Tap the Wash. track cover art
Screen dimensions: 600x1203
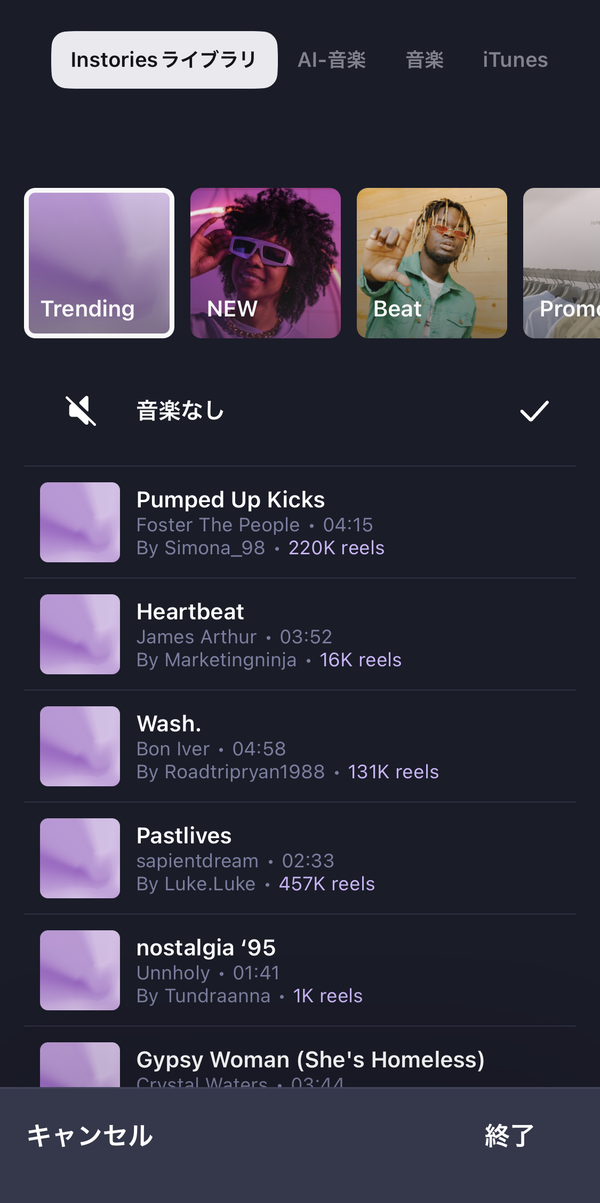coord(80,746)
